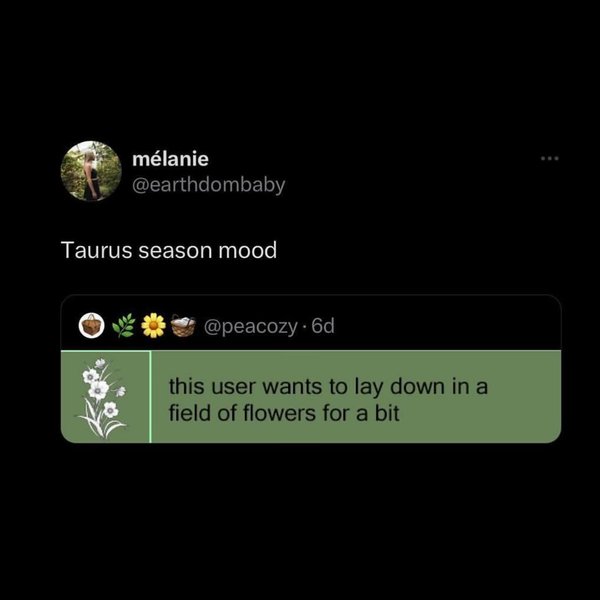Click the yellow blossom flower emoji
The height and width of the screenshot is (600, 600).
(x=153, y=325)
